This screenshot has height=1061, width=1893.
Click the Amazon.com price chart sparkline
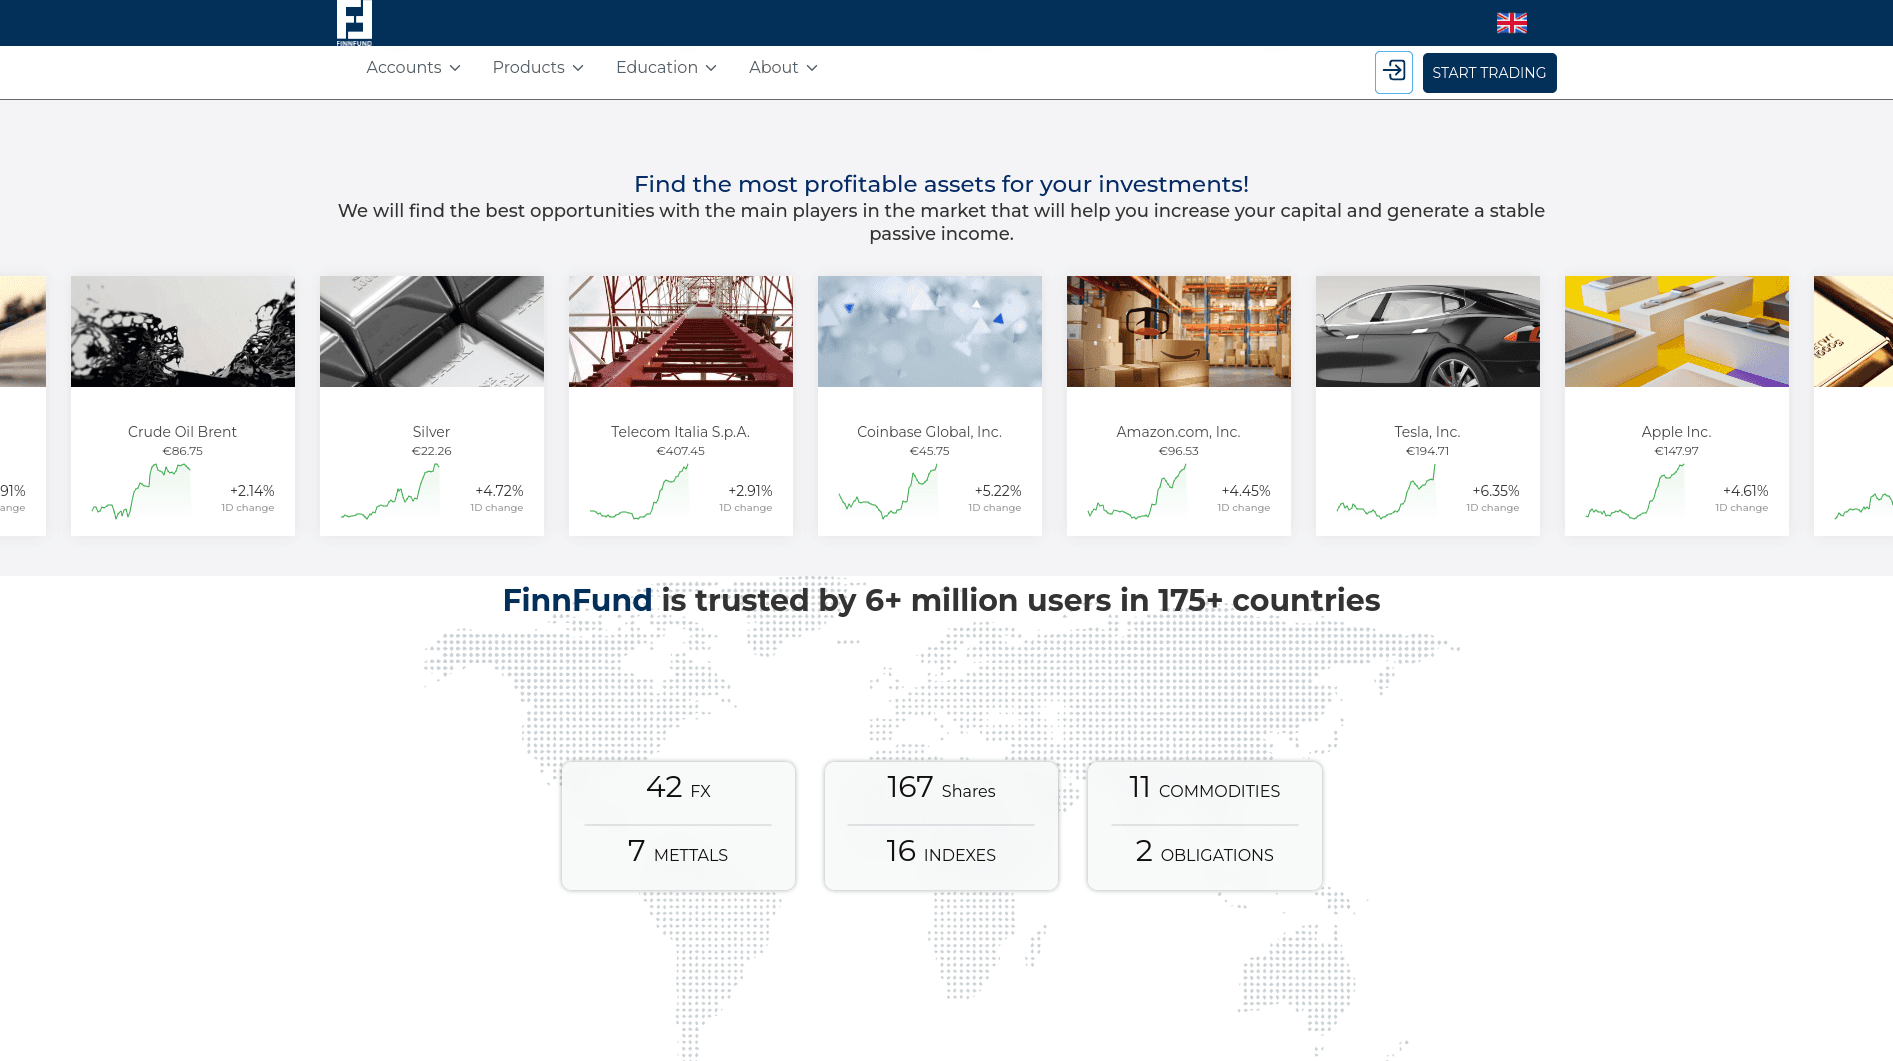[x=1137, y=495]
